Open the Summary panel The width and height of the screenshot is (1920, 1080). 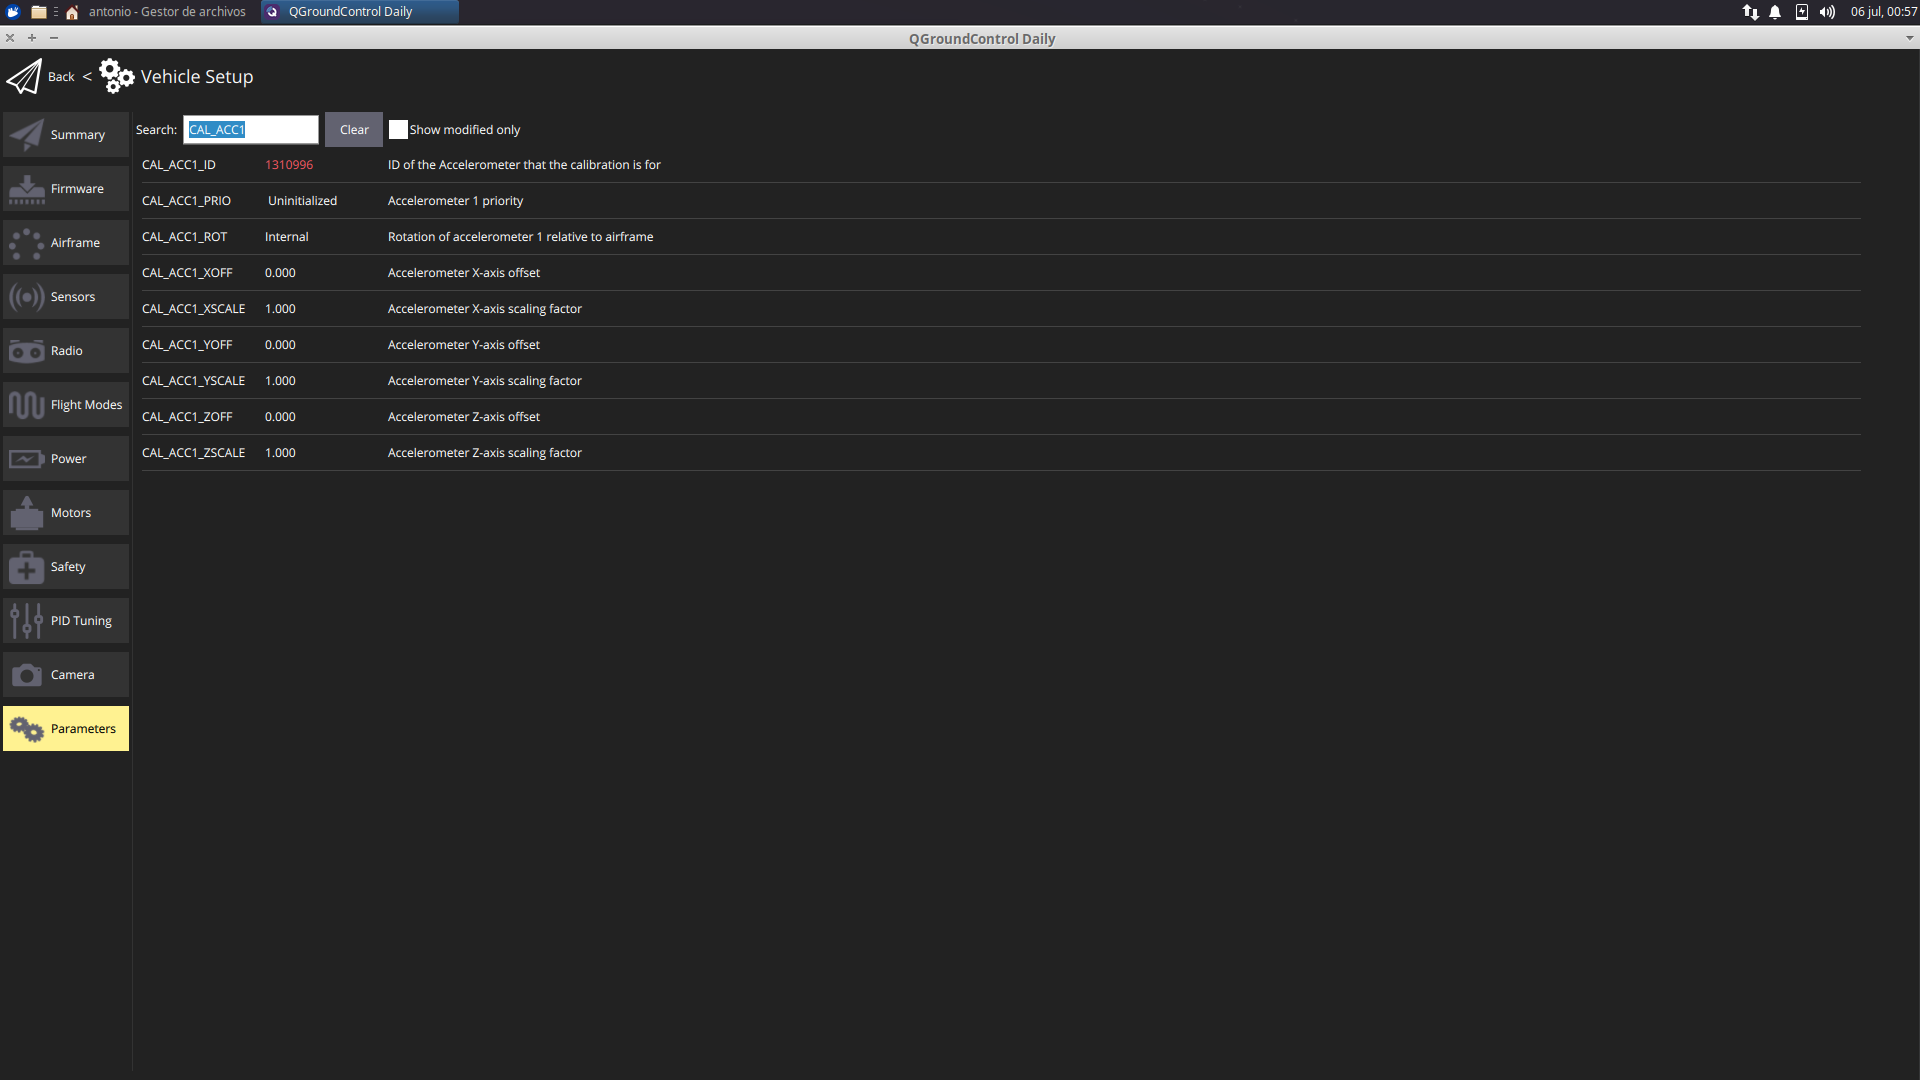point(65,134)
